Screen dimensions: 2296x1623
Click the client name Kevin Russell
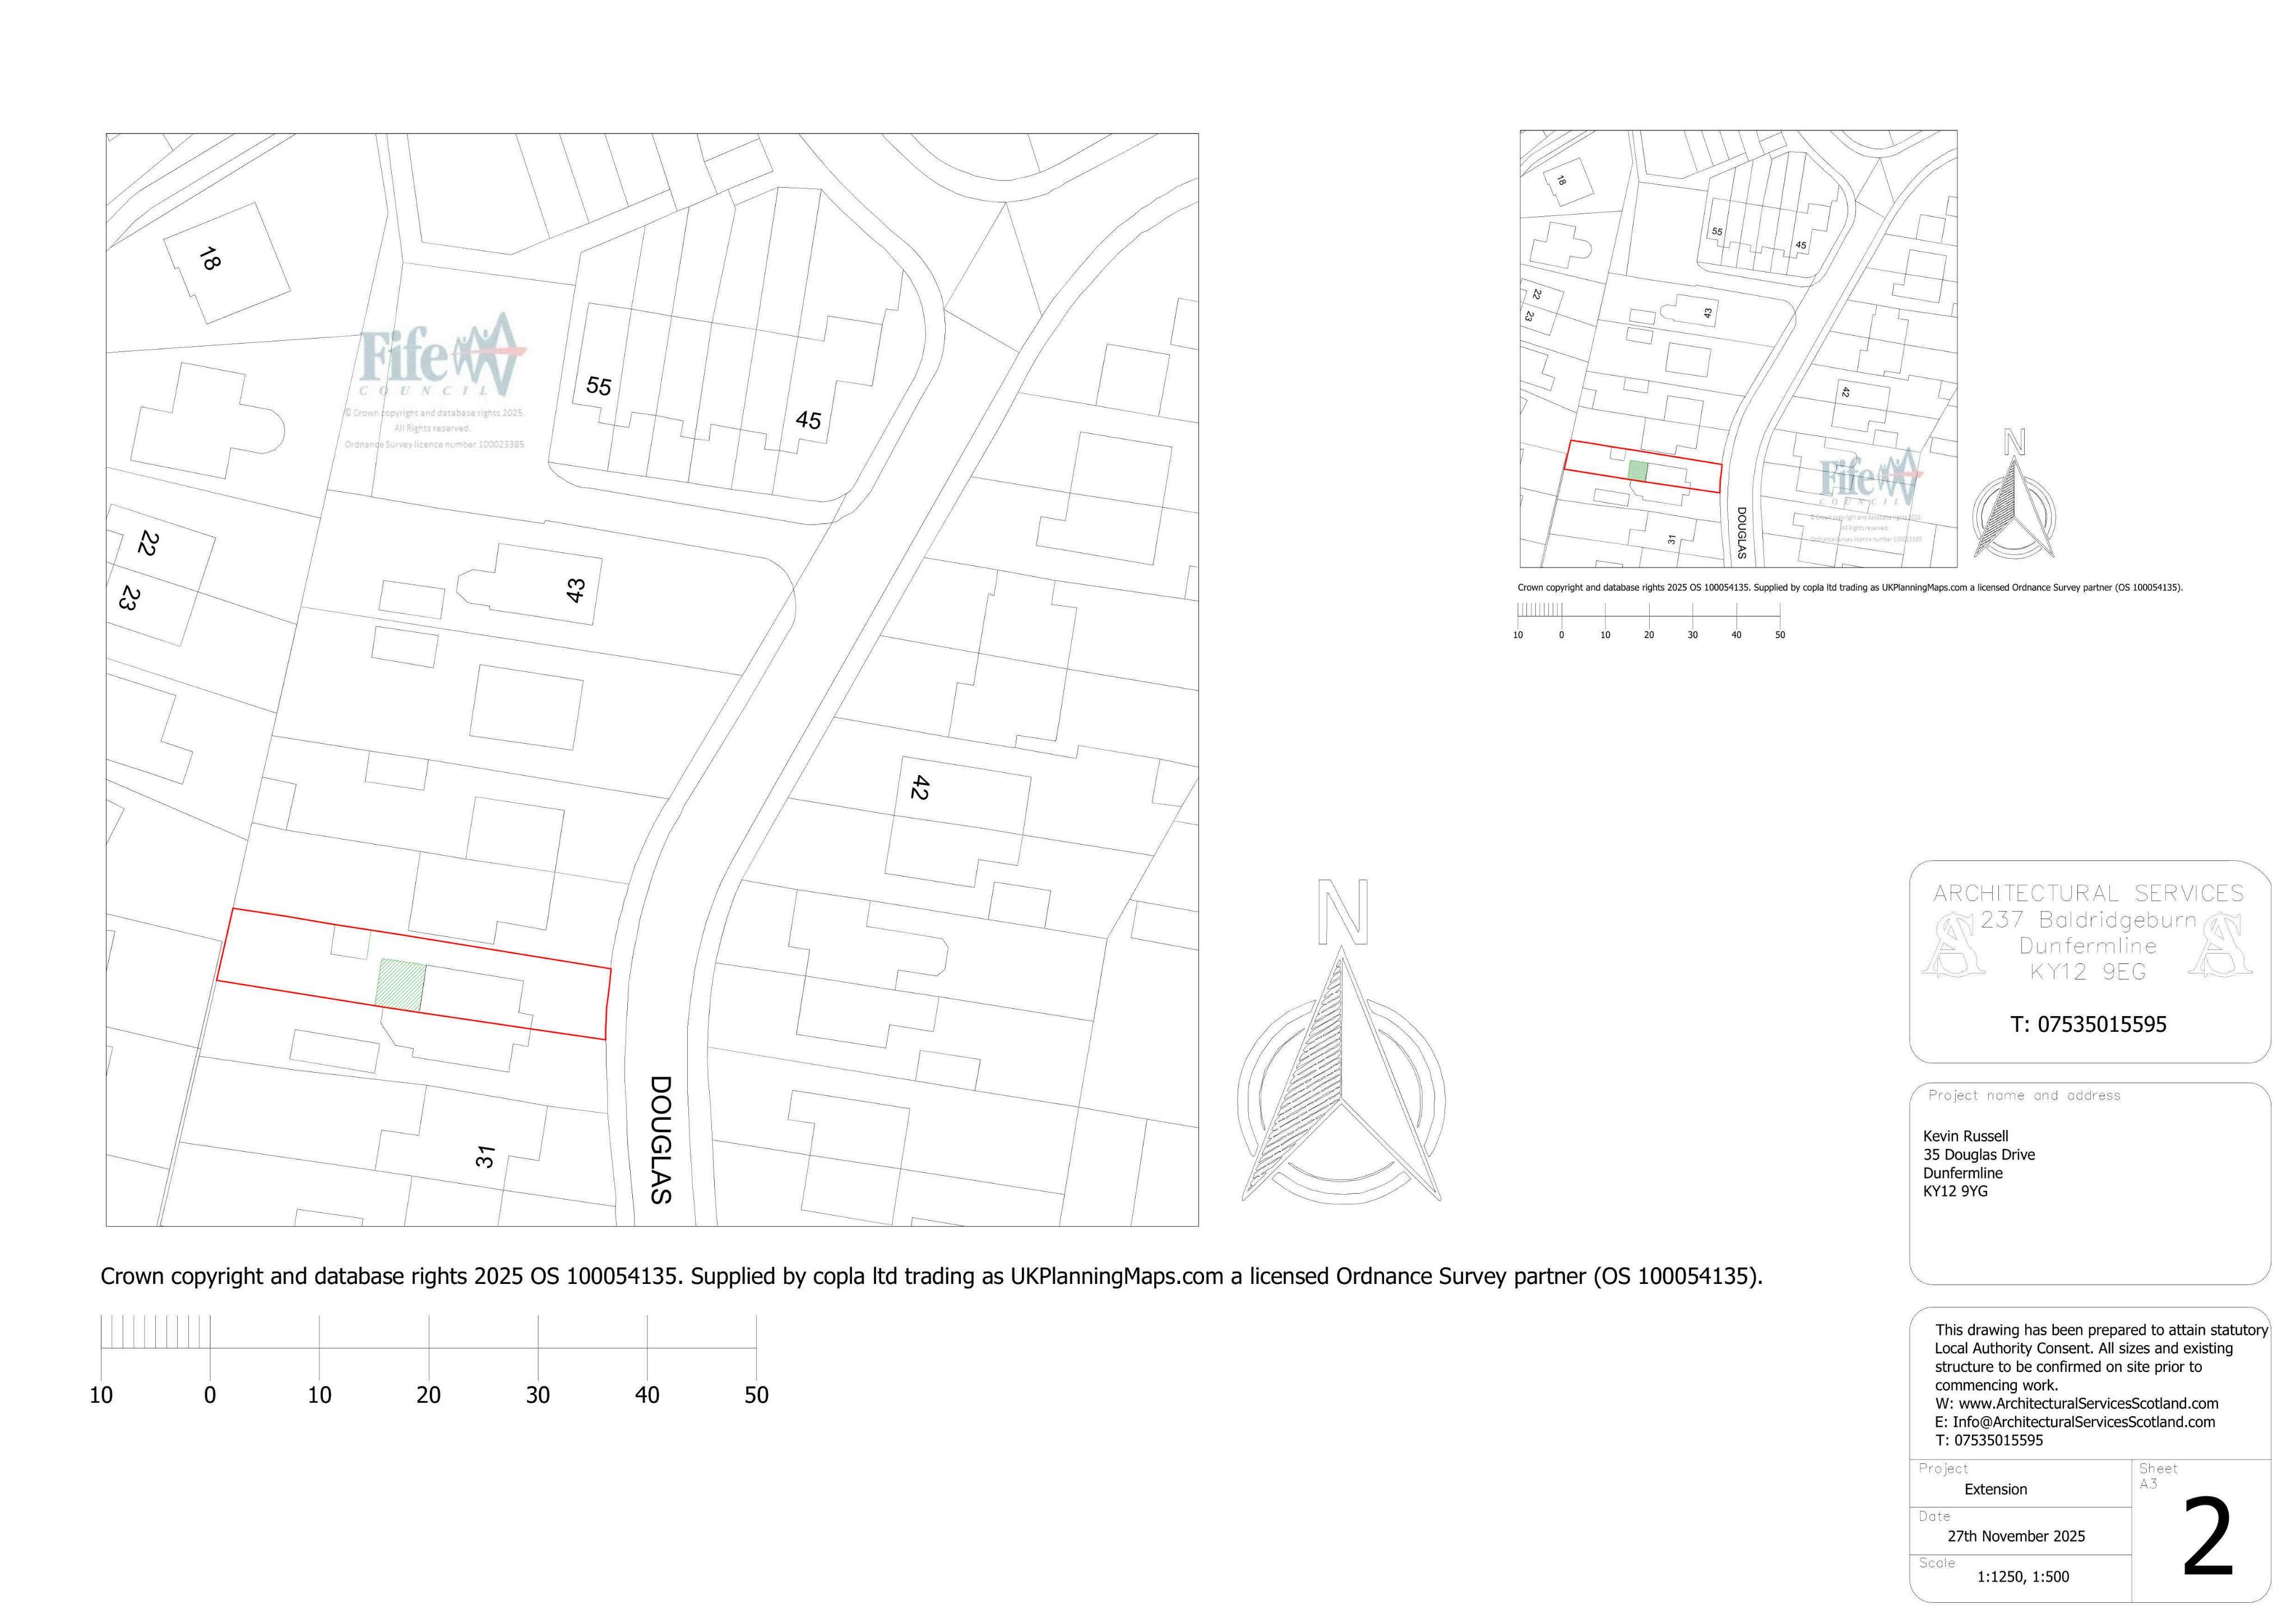pyautogui.click(x=1965, y=1136)
